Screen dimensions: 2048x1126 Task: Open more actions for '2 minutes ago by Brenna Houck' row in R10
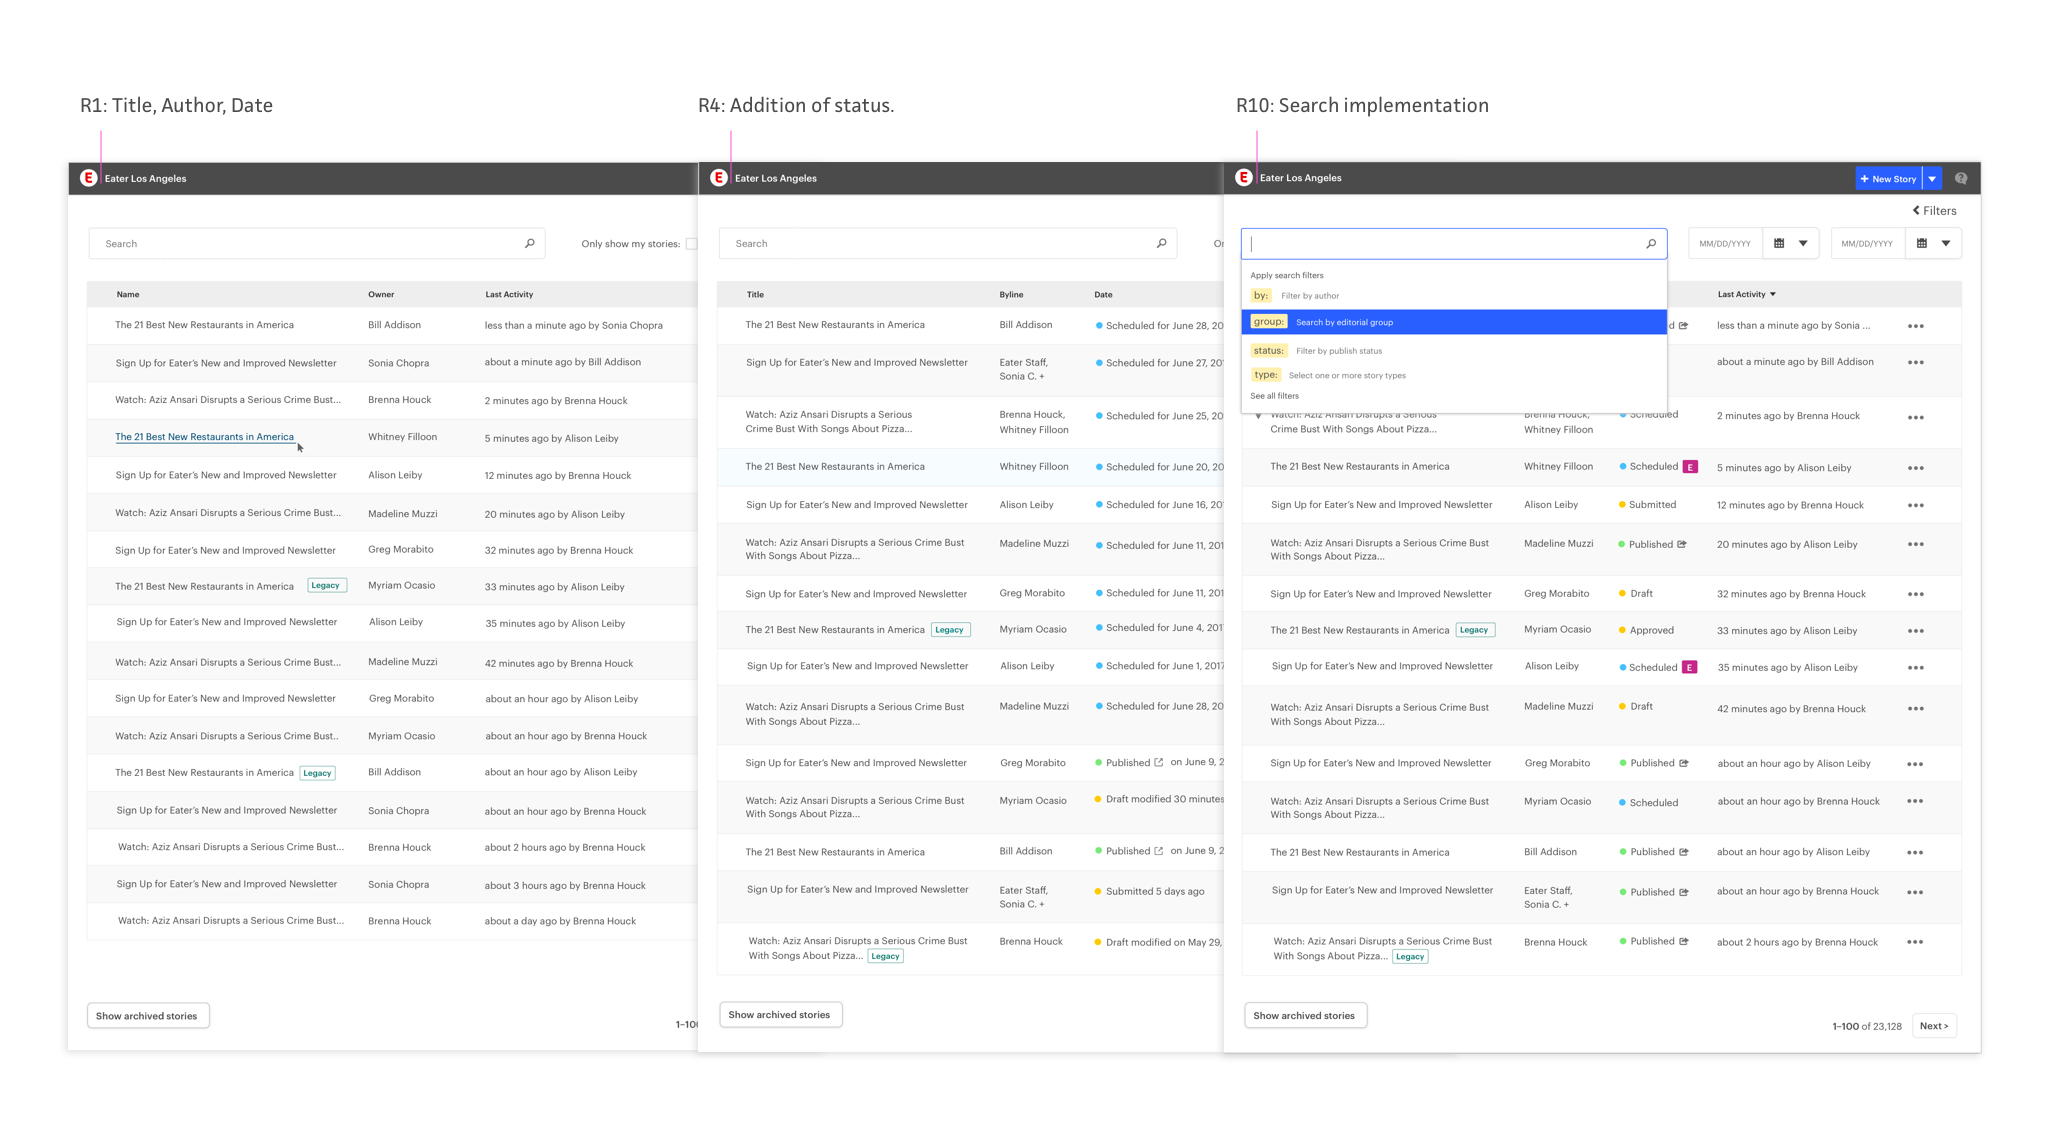[1916, 417]
